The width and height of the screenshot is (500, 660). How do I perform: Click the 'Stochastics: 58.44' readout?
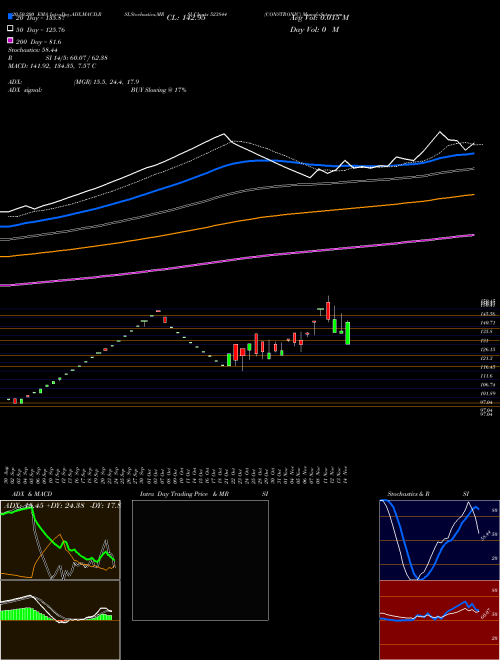point(33,50)
